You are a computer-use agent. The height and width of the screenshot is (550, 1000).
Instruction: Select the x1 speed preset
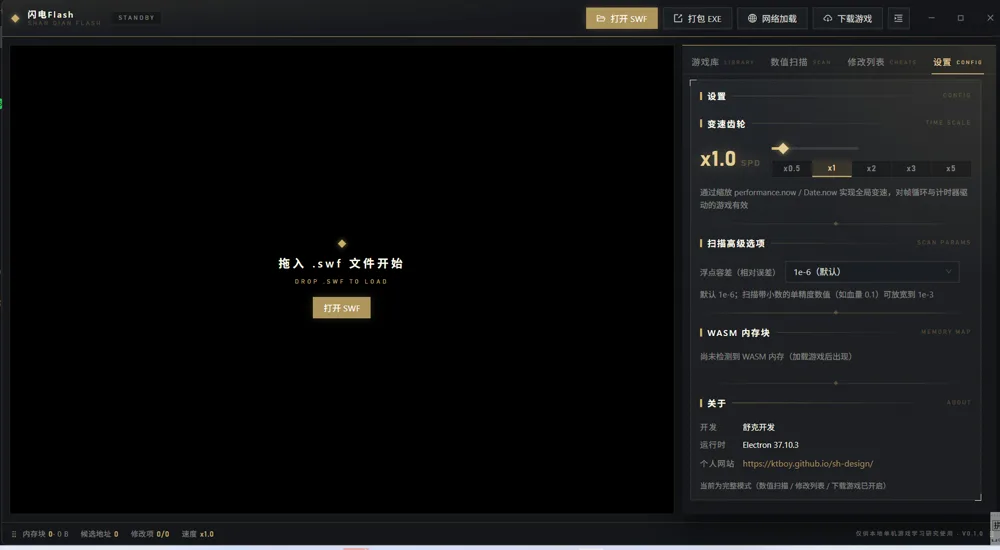pos(832,168)
